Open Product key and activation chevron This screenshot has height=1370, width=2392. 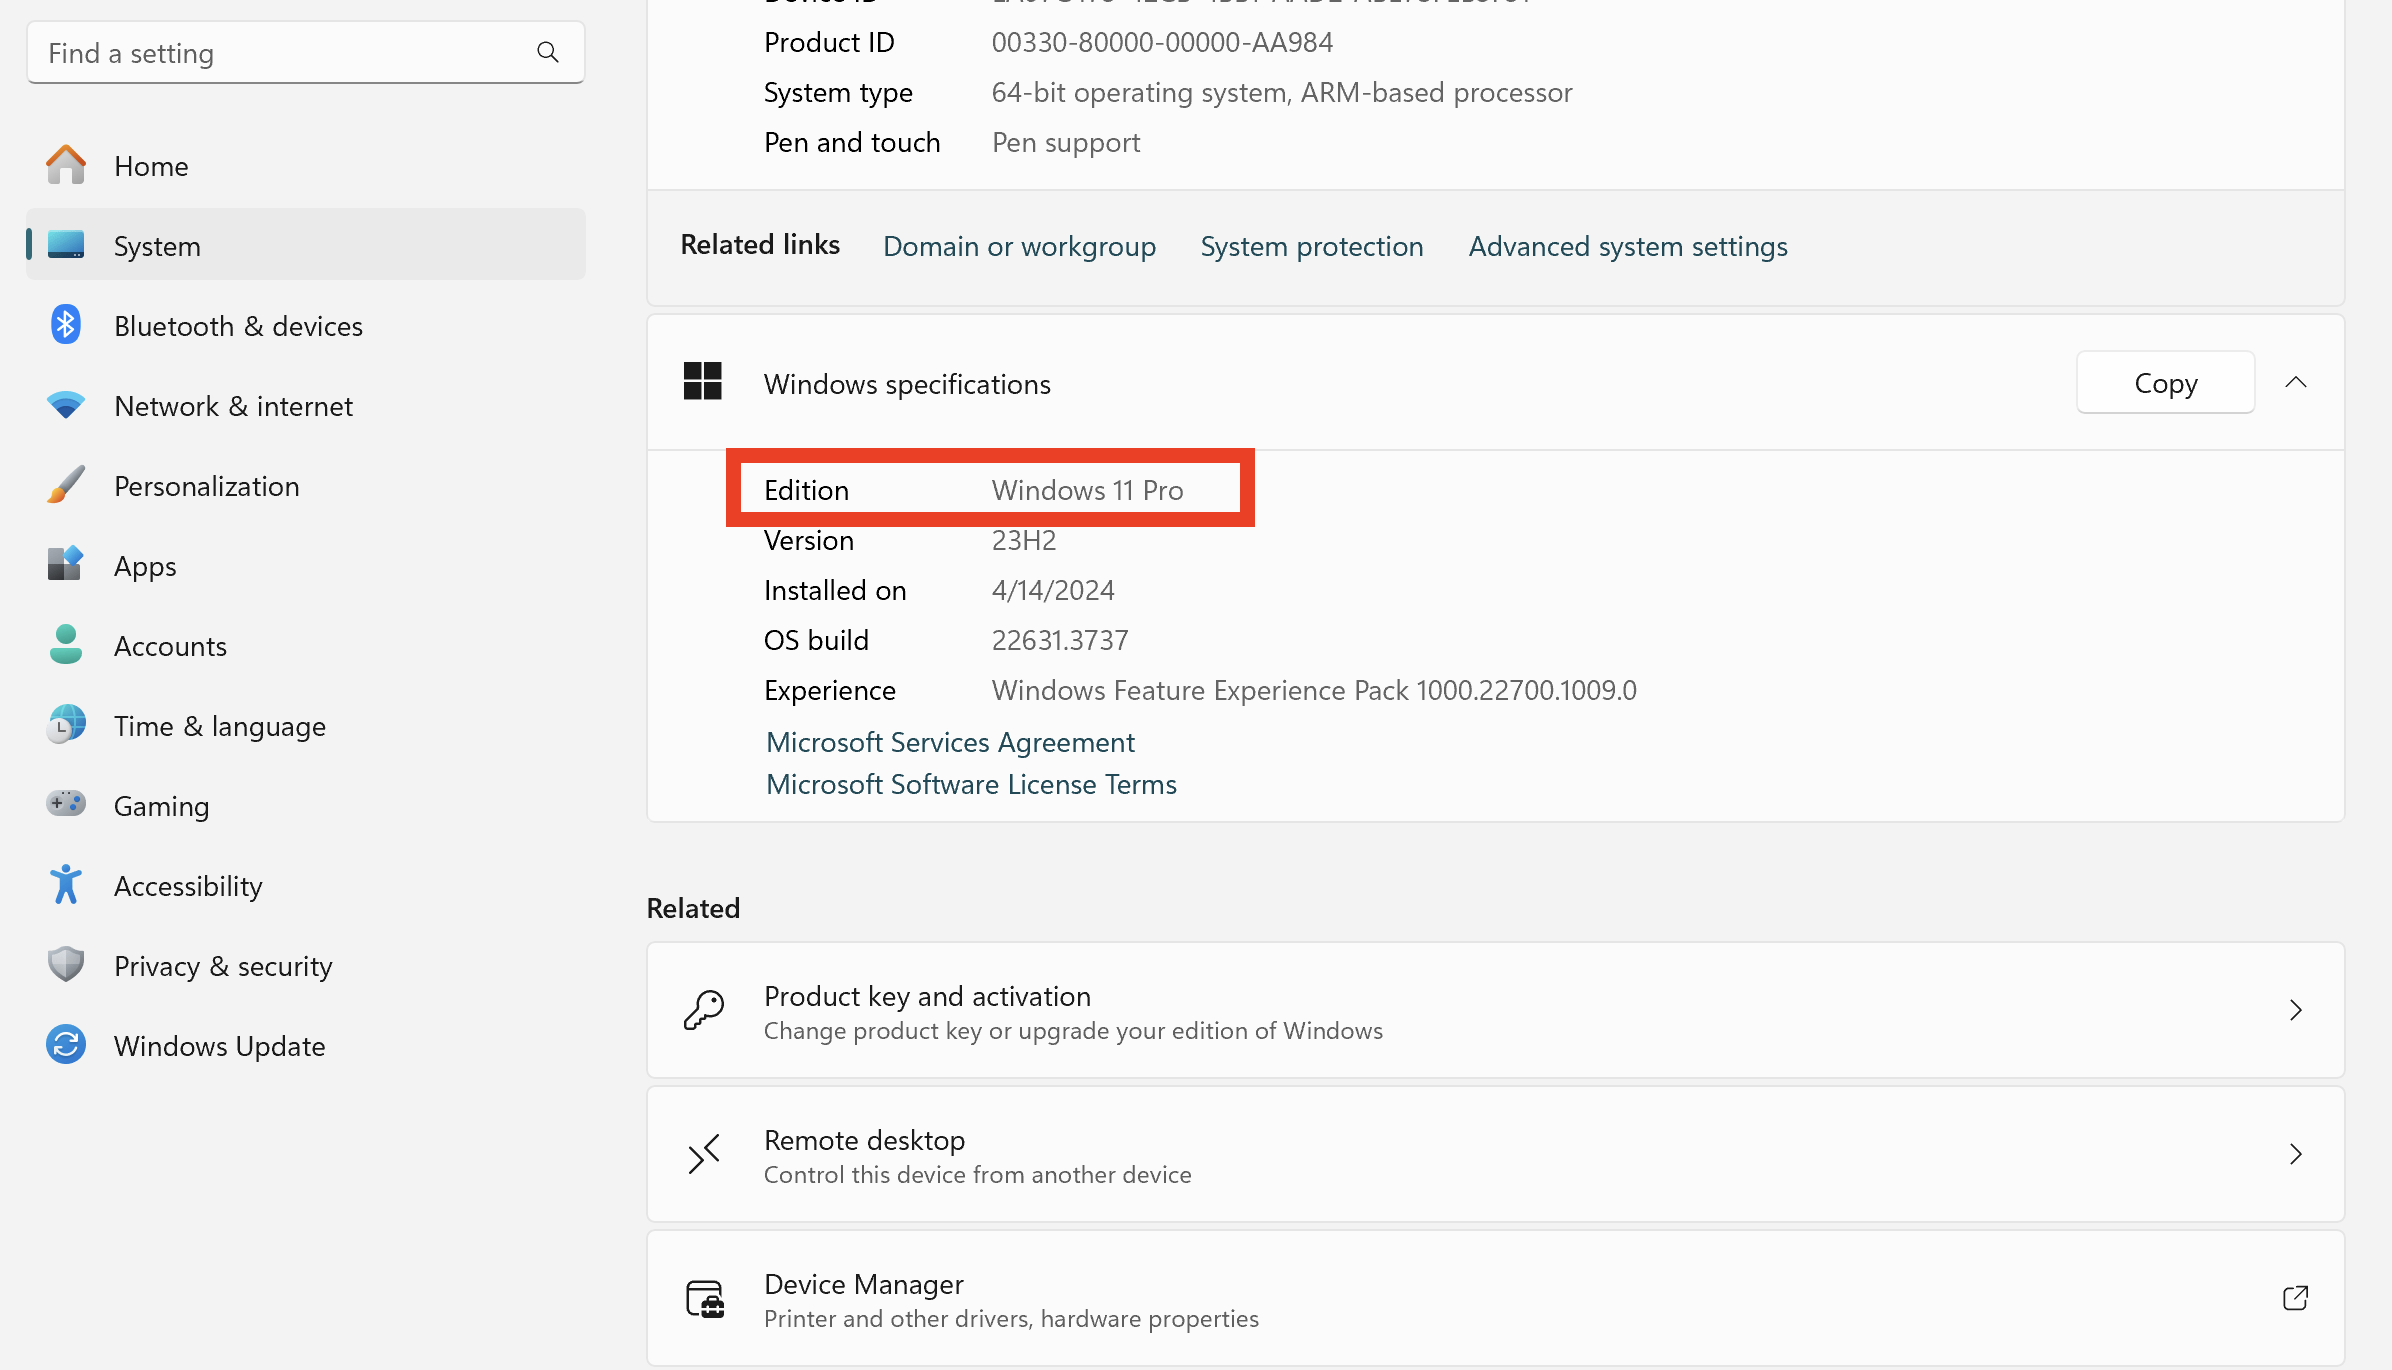[x=2295, y=1010]
